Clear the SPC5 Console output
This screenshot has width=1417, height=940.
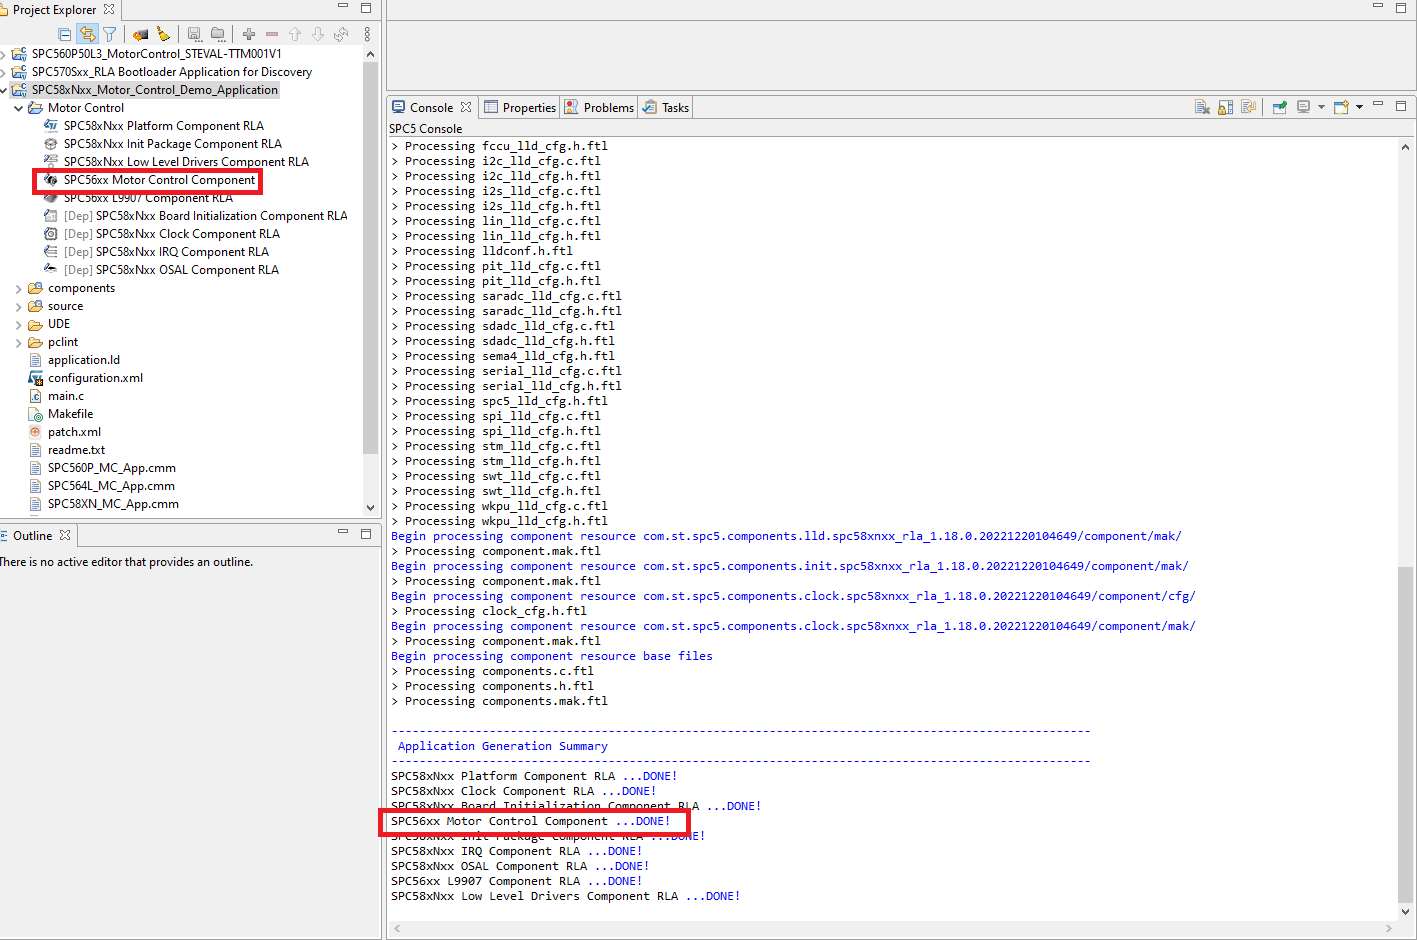click(1203, 106)
